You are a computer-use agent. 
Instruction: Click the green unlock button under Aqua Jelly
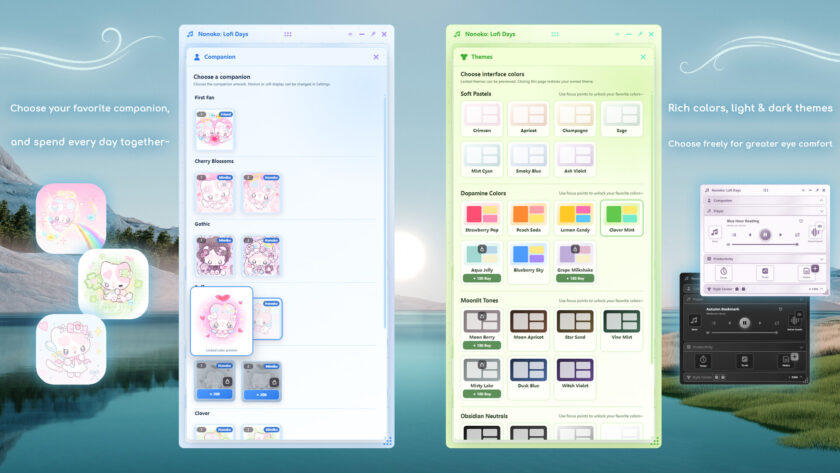[482, 279]
